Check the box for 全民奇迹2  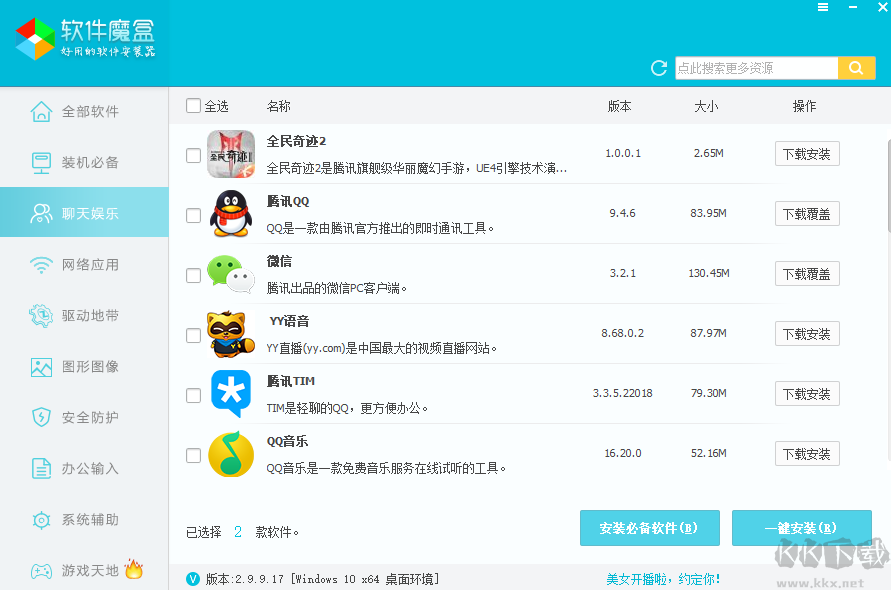pos(193,155)
